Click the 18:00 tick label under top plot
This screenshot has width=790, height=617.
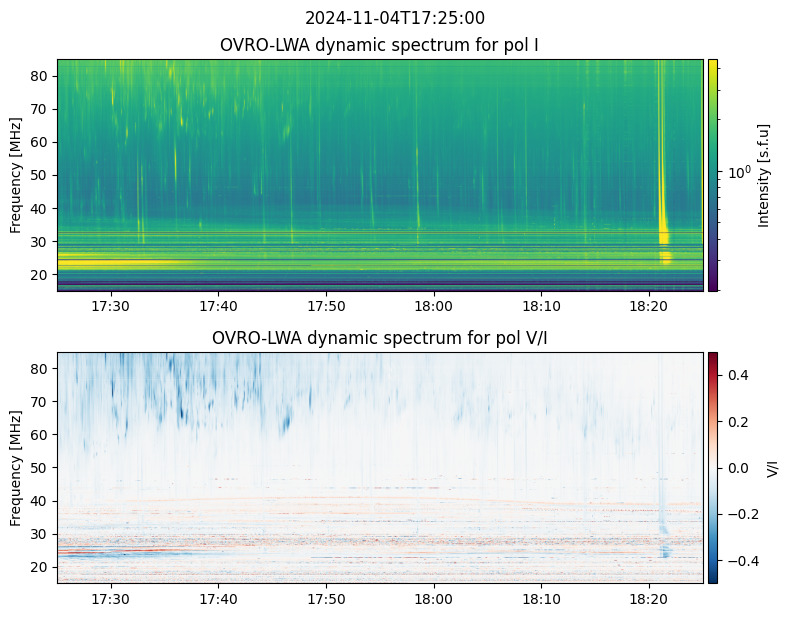(434, 306)
